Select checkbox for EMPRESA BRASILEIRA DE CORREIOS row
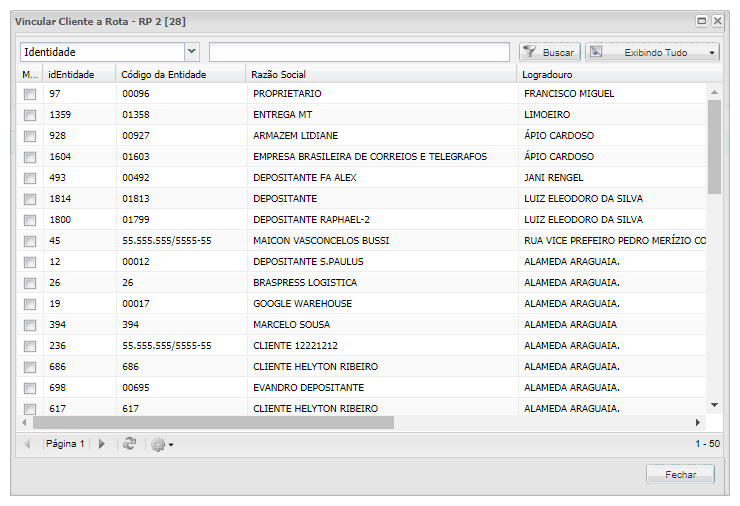This screenshot has width=740, height=506. (30, 157)
